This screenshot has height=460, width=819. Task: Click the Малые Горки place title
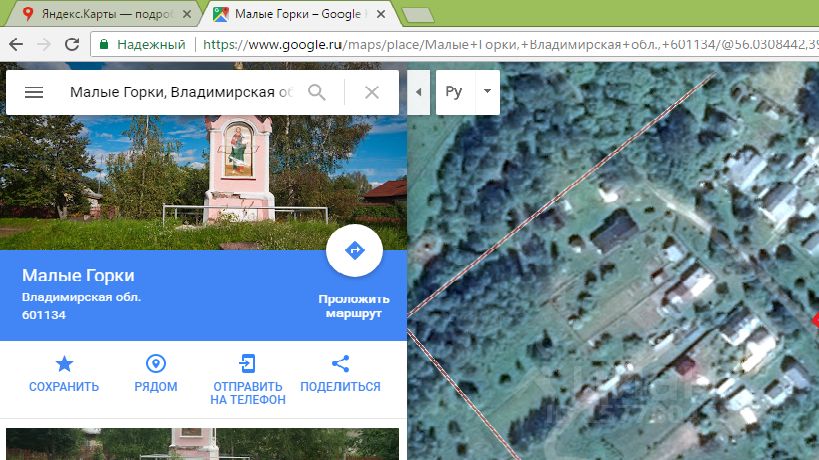(x=78, y=275)
